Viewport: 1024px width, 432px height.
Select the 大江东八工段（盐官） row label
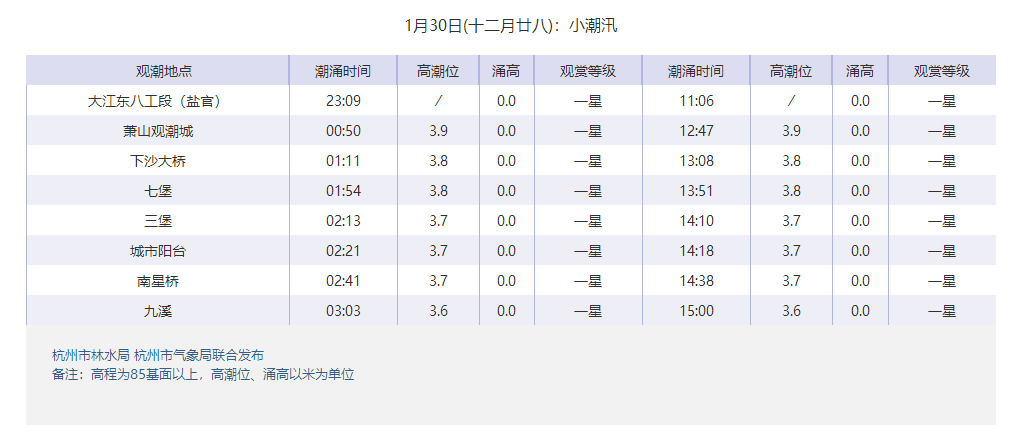[157, 101]
